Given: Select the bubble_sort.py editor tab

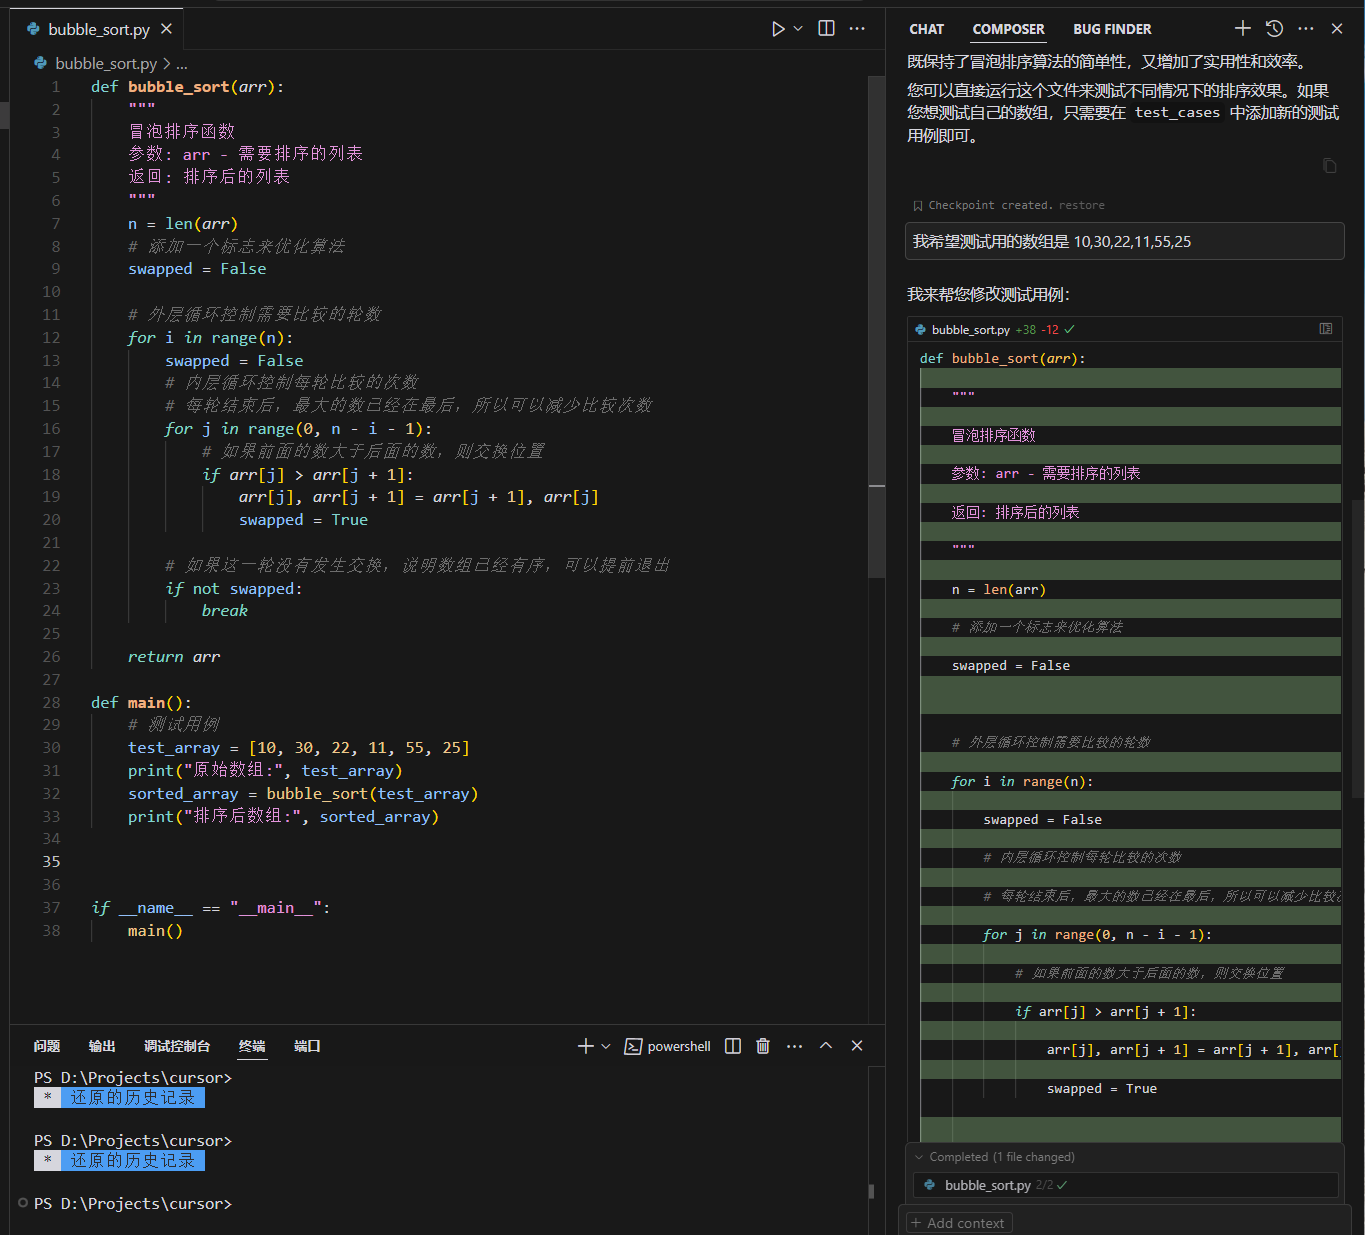Looking at the screenshot, I should 99,29.
